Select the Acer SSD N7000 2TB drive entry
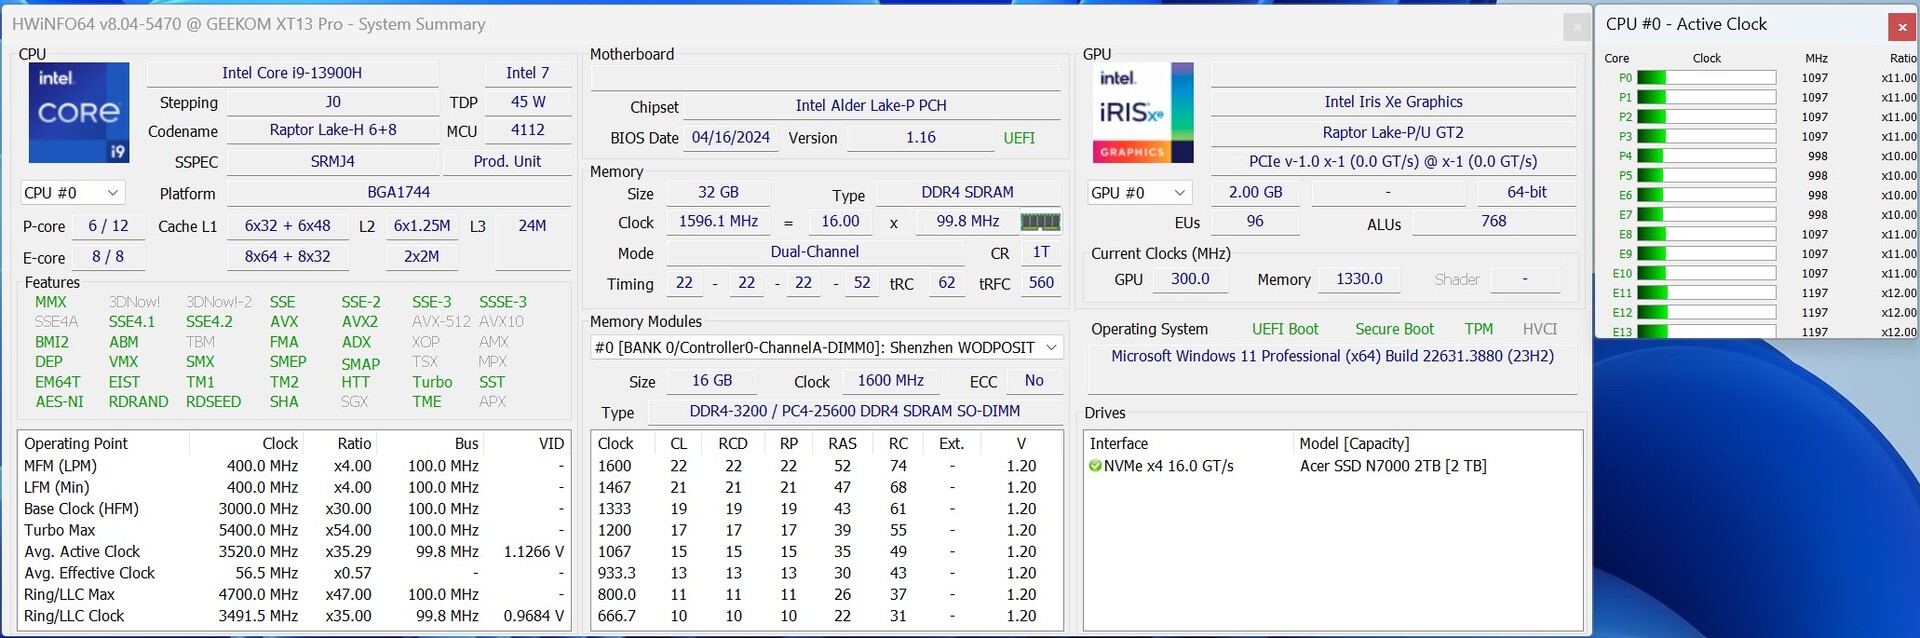Image resolution: width=1920 pixels, height=638 pixels. pos(1392,466)
